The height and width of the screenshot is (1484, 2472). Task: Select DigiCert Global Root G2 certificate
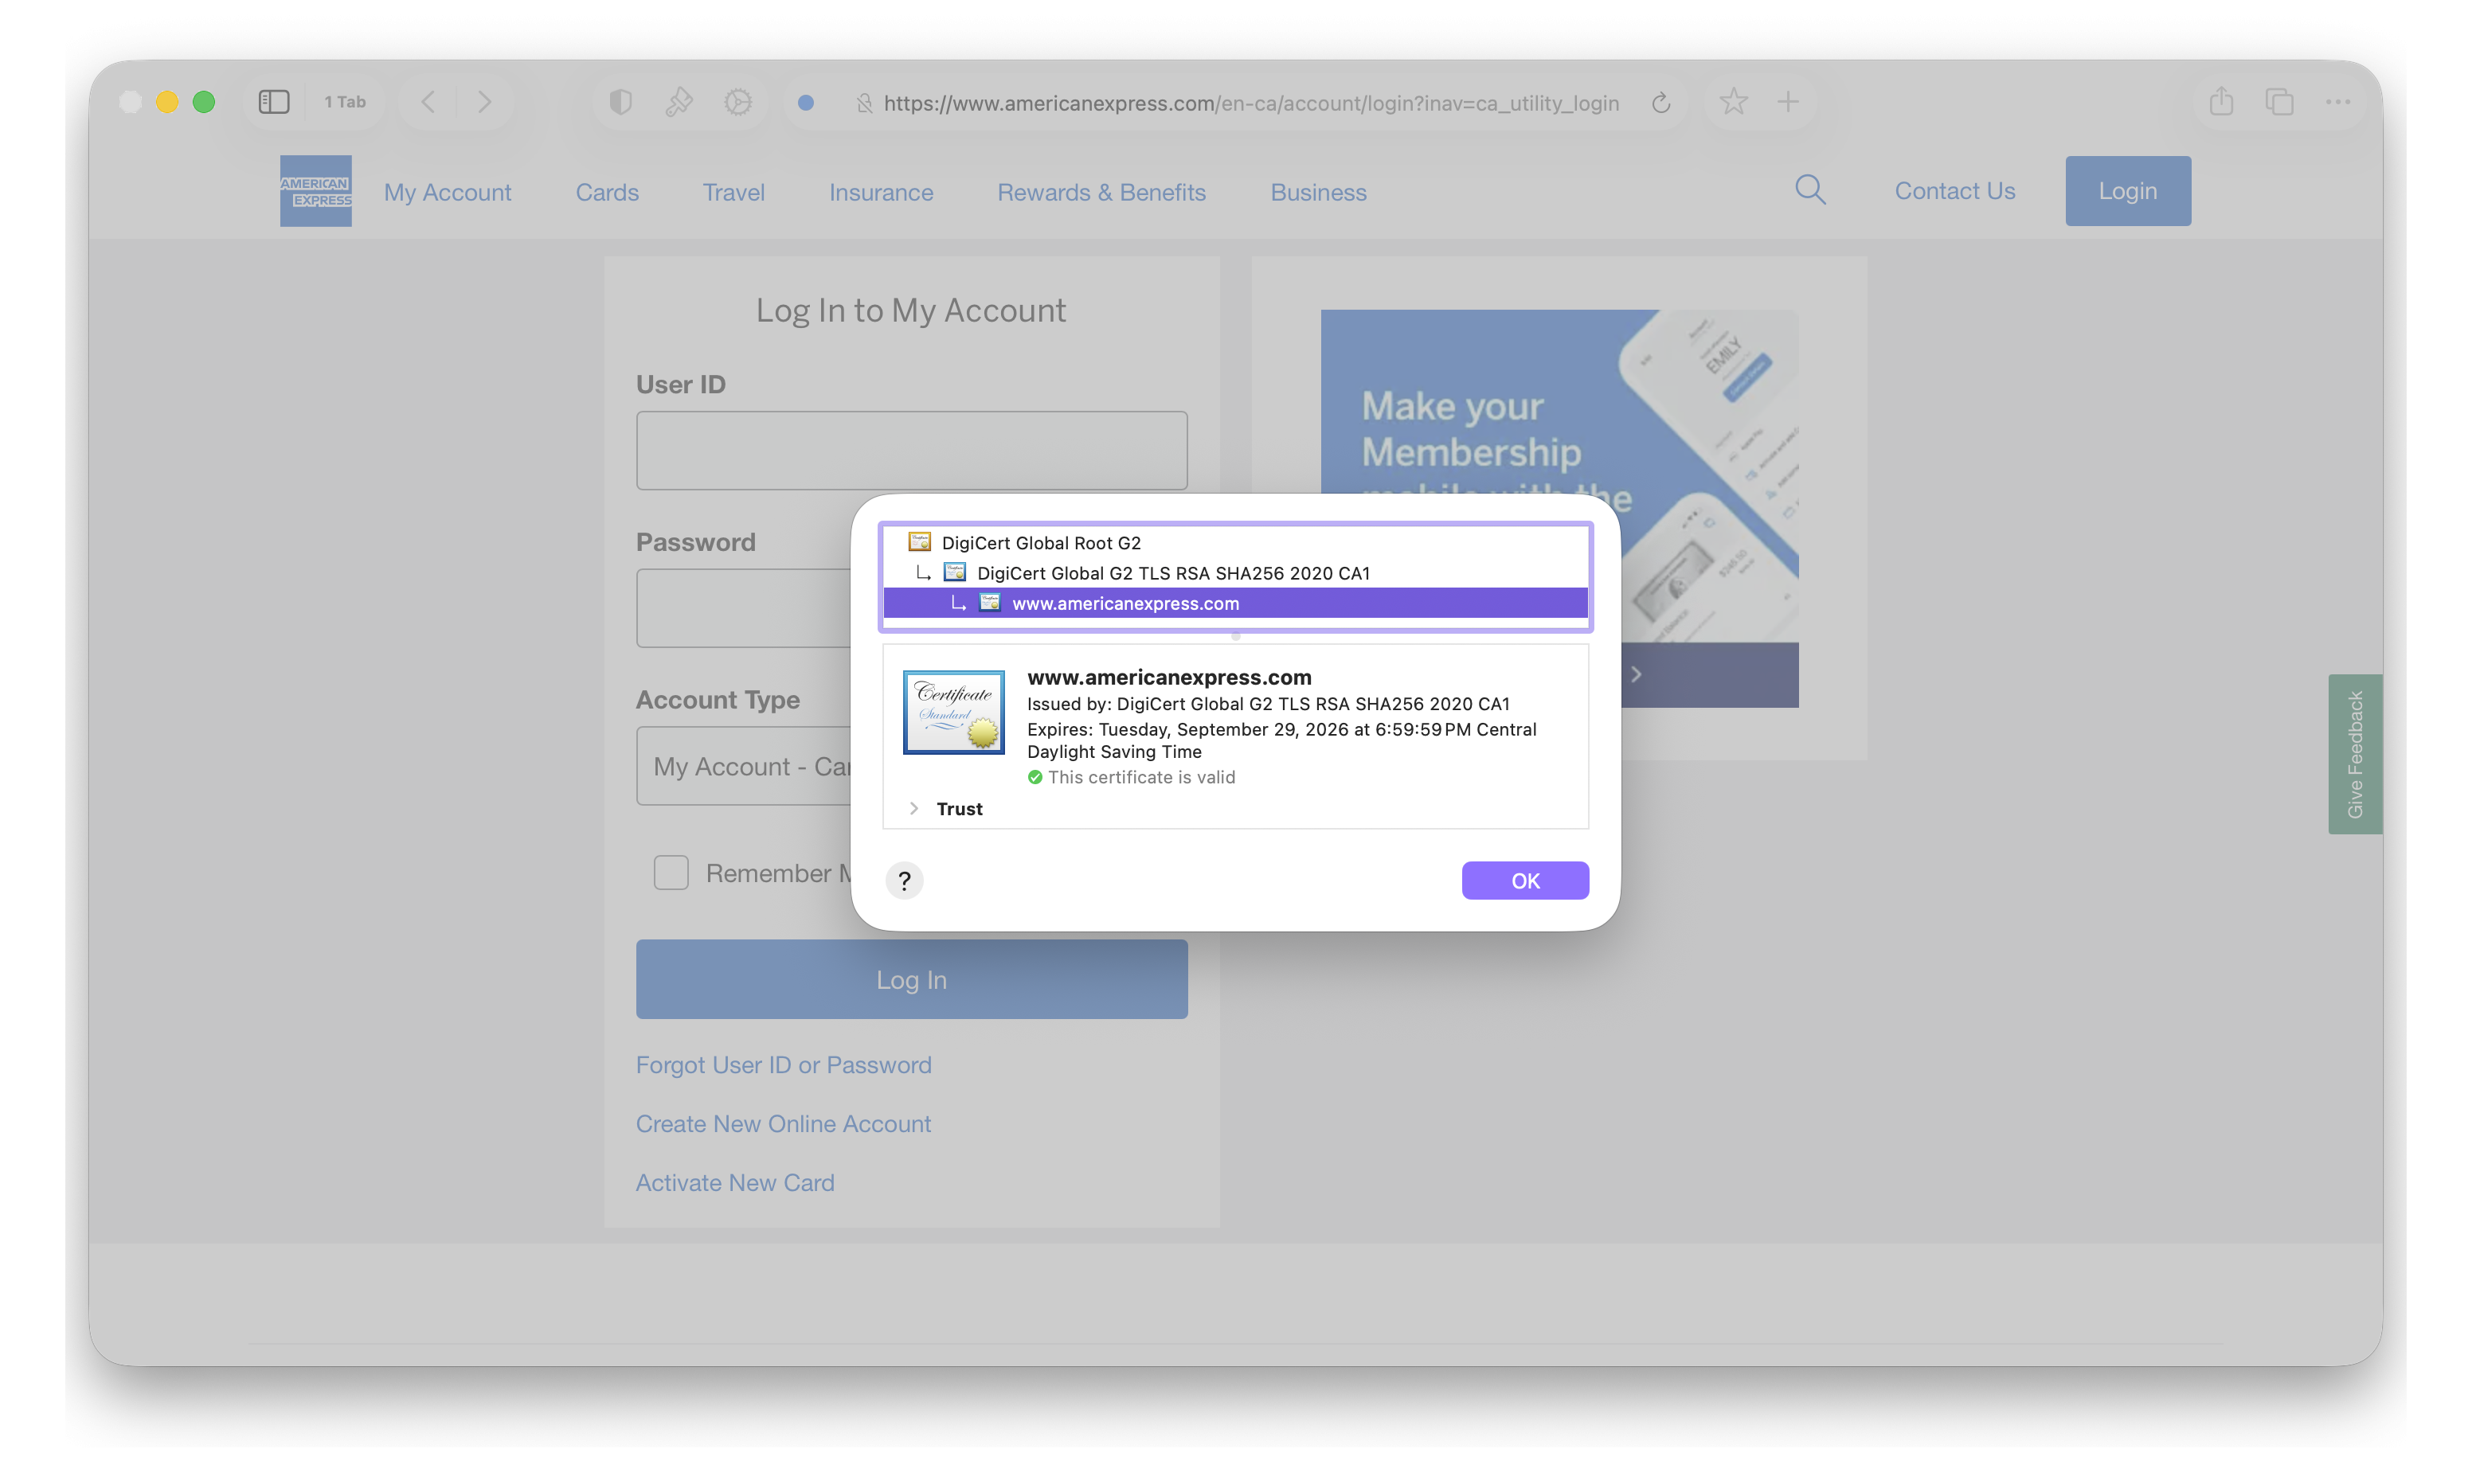tap(1040, 543)
